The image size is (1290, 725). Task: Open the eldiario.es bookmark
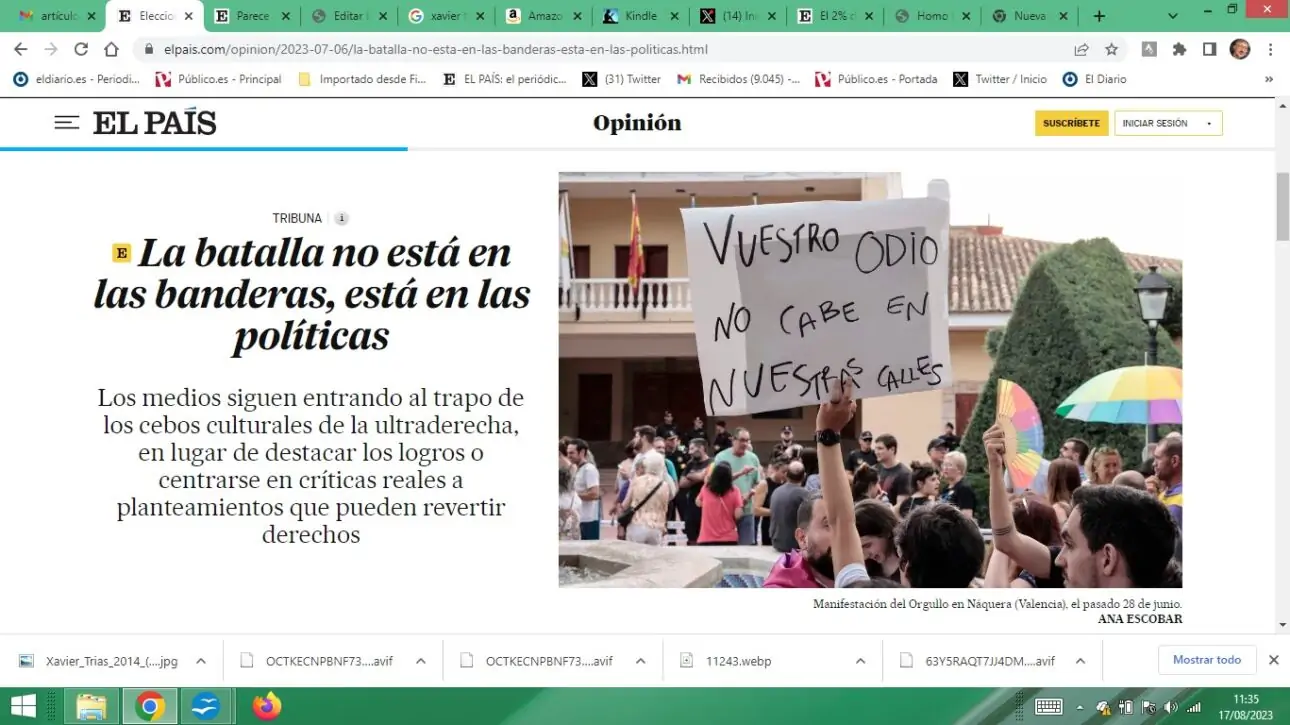[76, 79]
